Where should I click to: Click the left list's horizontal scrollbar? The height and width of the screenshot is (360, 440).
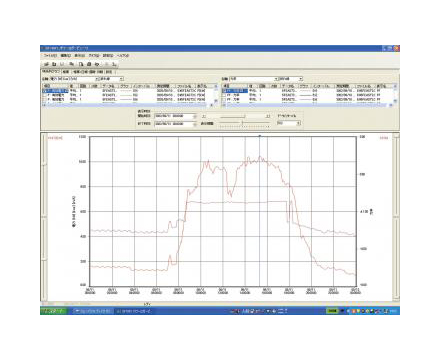click(128, 105)
